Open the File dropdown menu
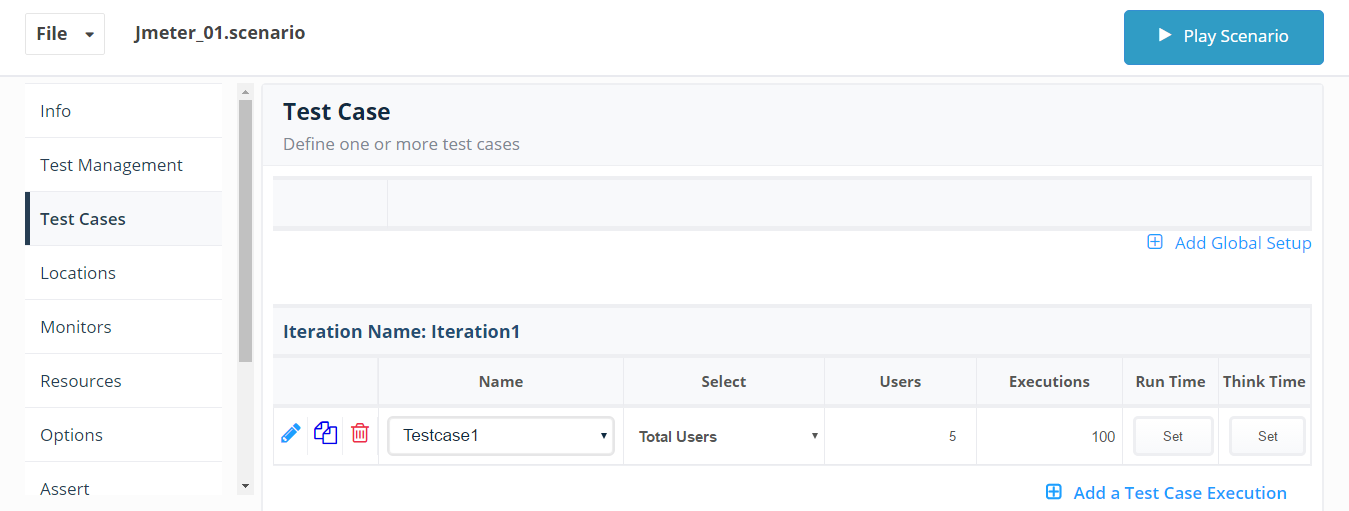Screen dimensions: 1349x511 [x=65, y=34]
